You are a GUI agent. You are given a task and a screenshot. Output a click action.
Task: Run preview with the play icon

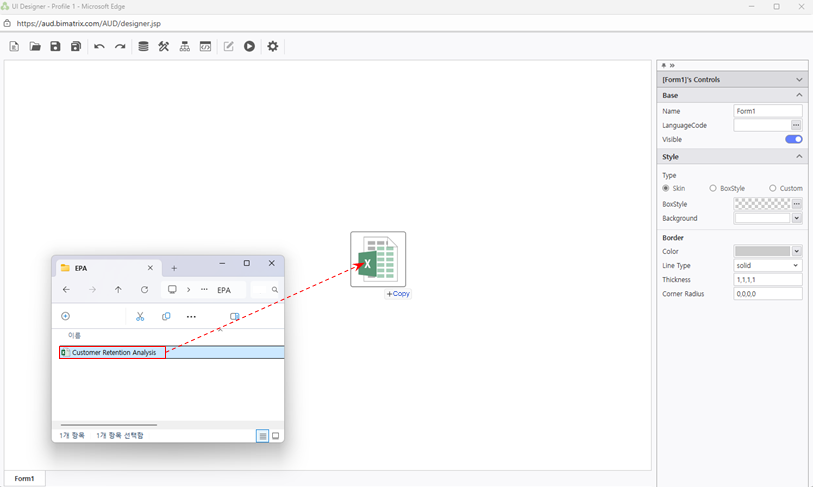point(249,47)
